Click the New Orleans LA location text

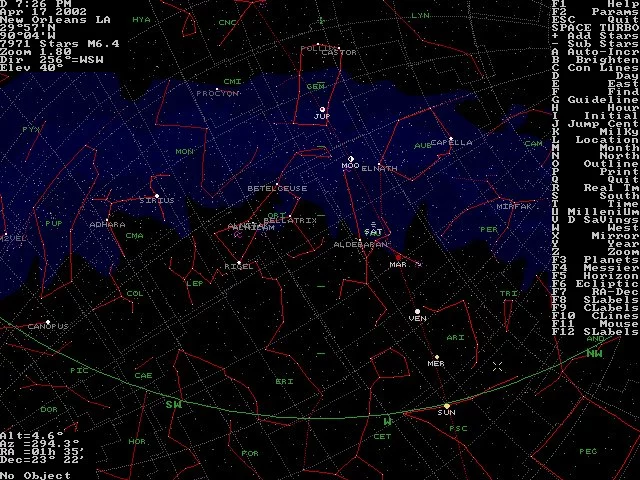click(x=55, y=20)
